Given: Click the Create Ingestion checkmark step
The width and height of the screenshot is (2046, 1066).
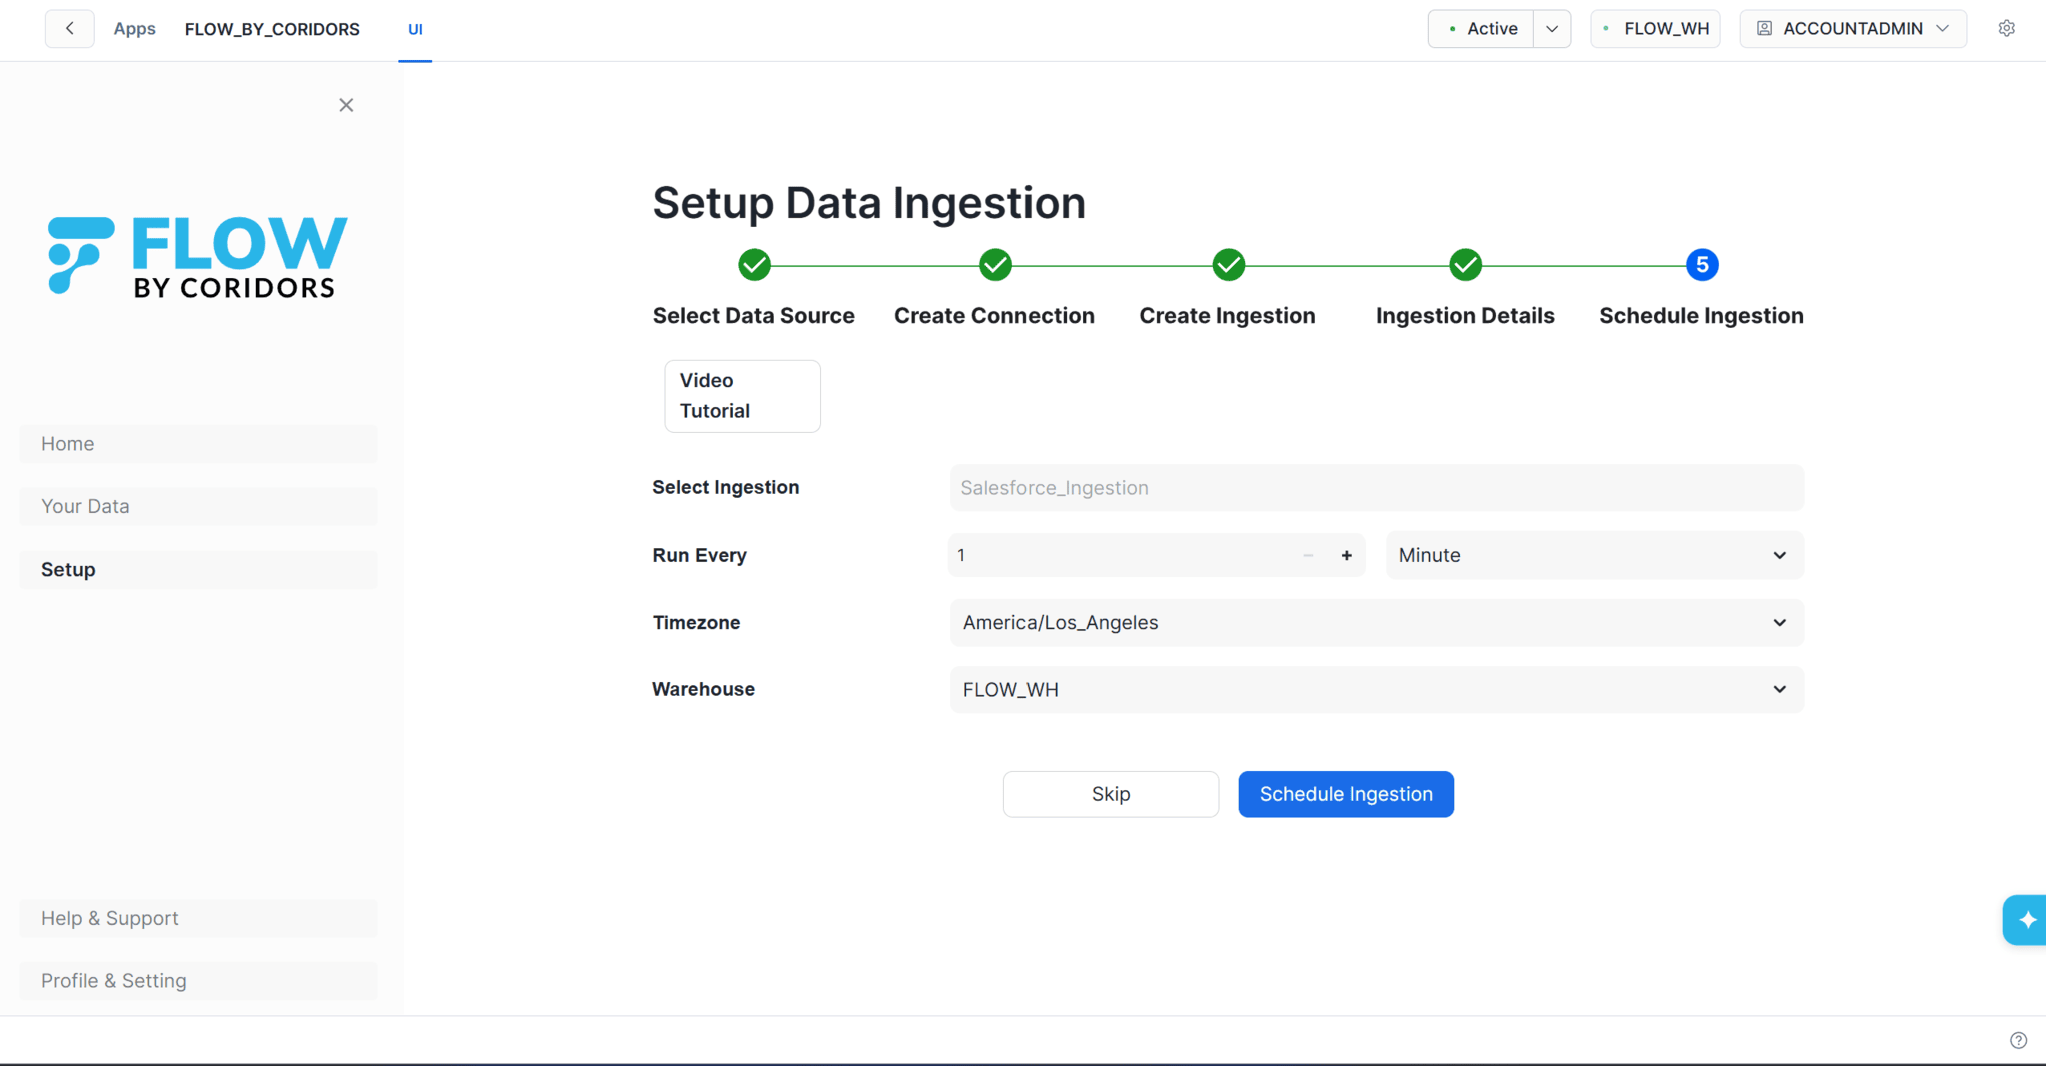Looking at the screenshot, I should click(x=1228, y=265).
